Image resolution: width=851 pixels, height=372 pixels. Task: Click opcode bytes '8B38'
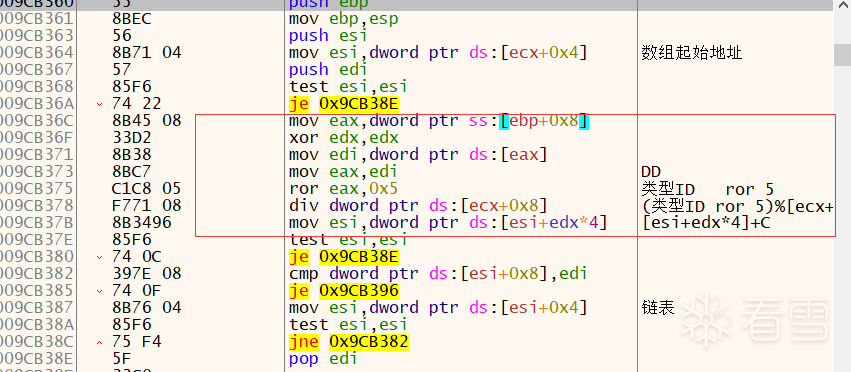click(132, 155)
